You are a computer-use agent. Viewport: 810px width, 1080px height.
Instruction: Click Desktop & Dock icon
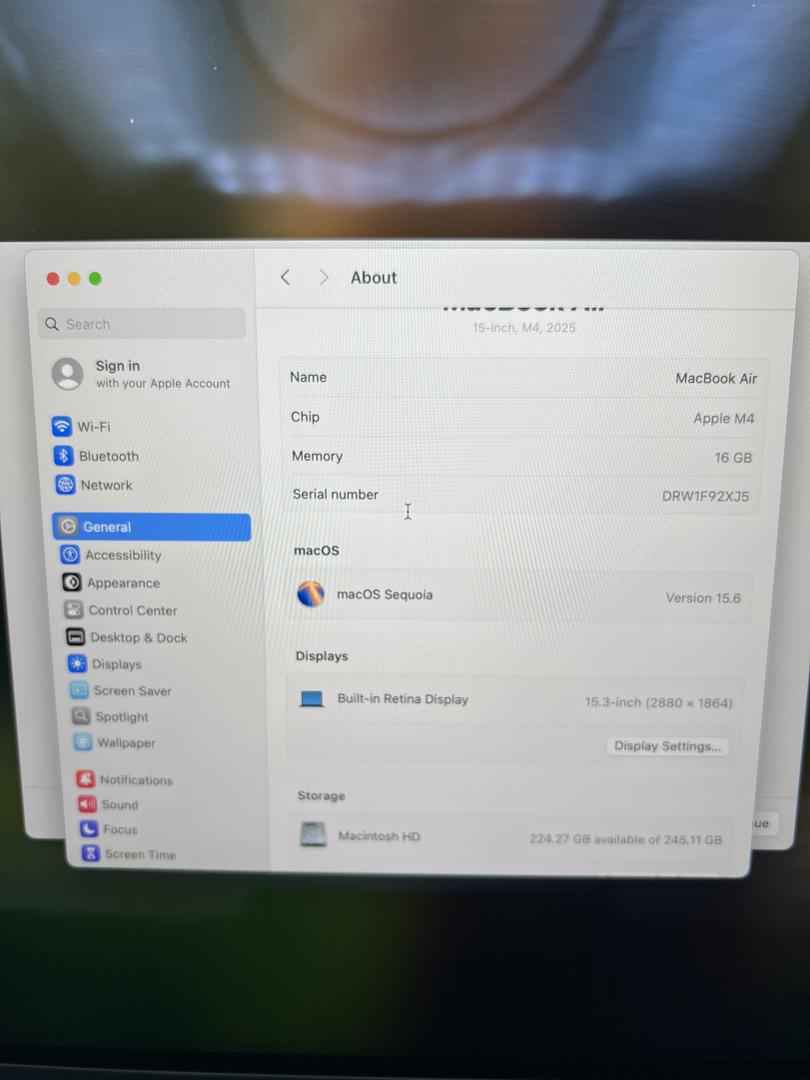(x=75, y=637)
